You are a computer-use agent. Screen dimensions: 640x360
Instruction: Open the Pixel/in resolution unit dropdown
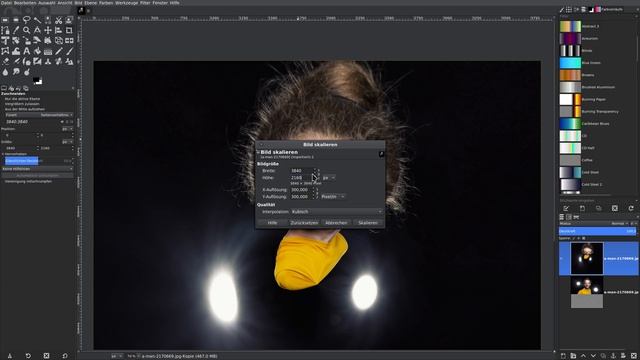(x=333, y=197)
